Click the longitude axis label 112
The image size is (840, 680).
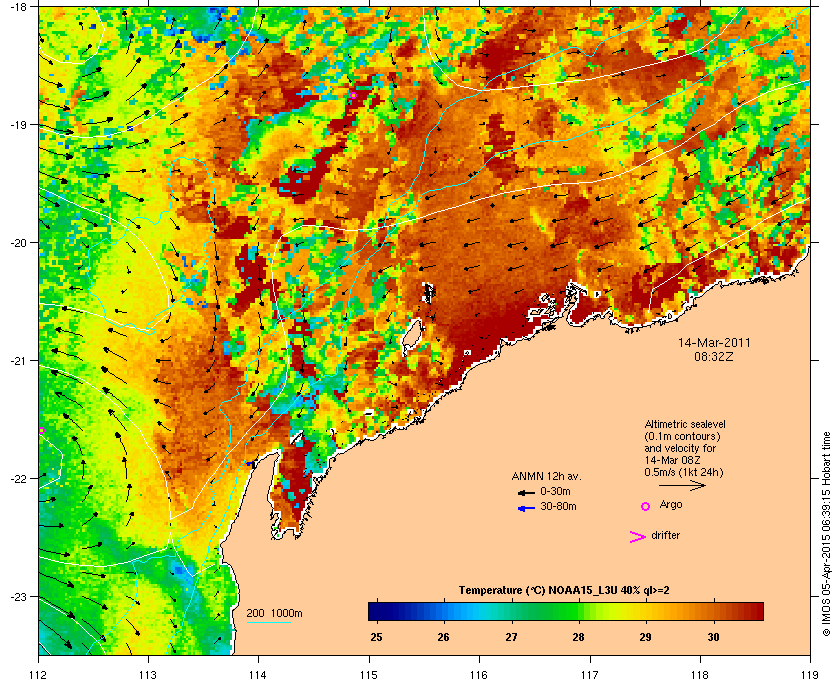(39, 674)
